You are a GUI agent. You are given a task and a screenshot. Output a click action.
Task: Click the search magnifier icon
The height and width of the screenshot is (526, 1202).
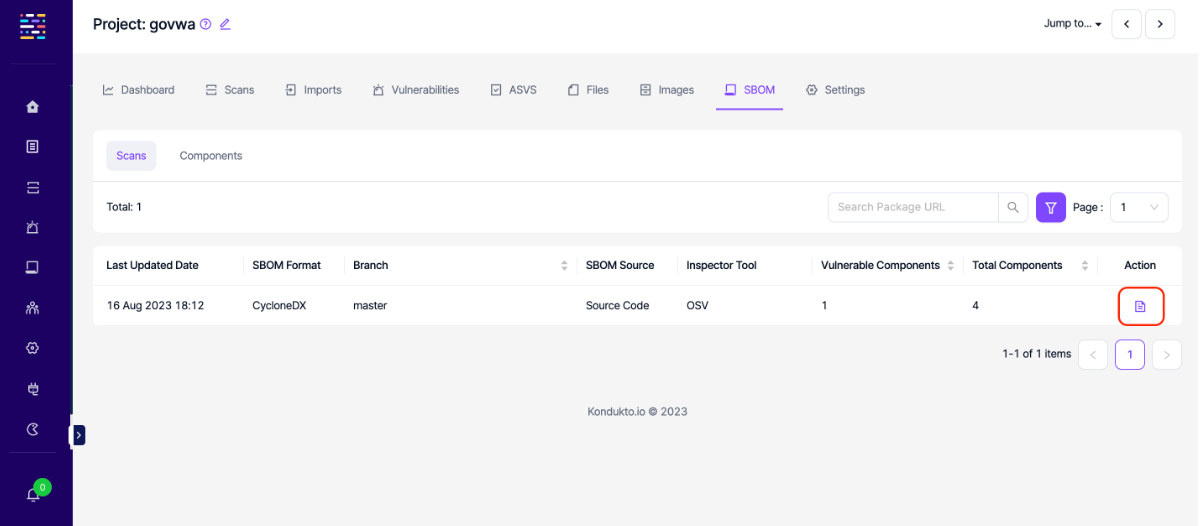(x=1013, y=207)
